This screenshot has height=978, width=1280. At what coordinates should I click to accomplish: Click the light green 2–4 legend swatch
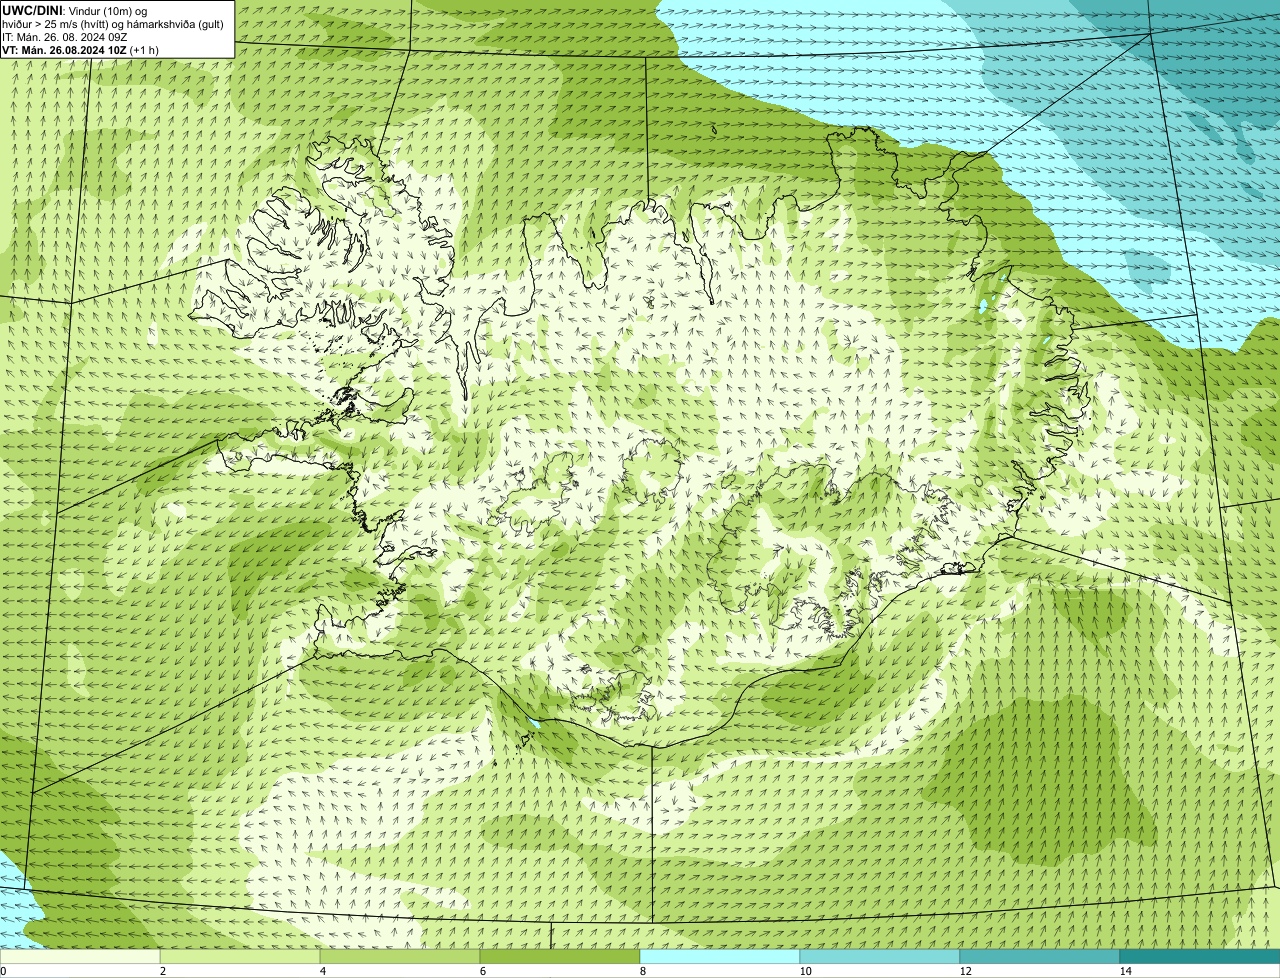[x=240, y=956]
